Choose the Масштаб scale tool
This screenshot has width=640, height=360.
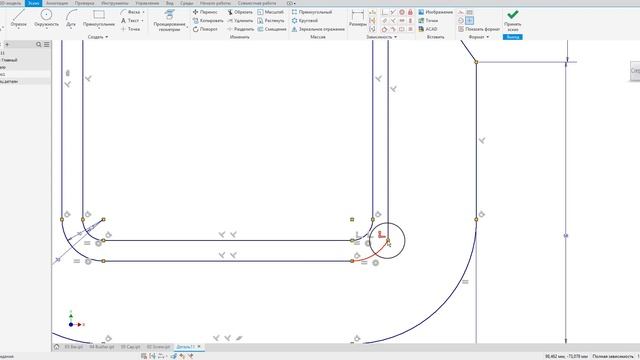(270, 12)
